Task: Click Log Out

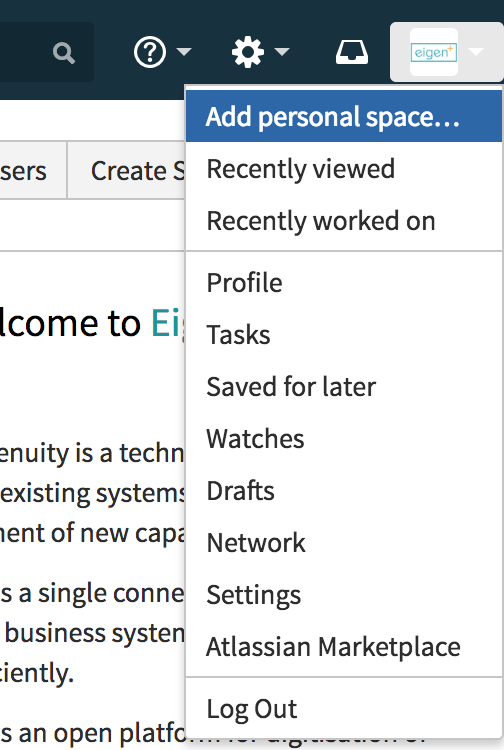Action: (344, 709)
